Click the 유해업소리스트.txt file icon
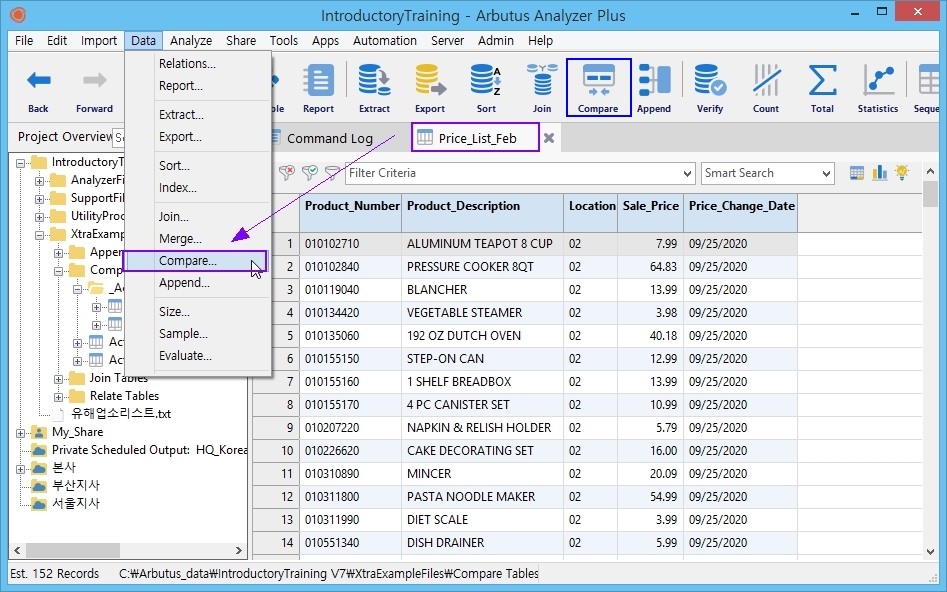The width and height of the screenshot is (947, 592). [58, 414]
